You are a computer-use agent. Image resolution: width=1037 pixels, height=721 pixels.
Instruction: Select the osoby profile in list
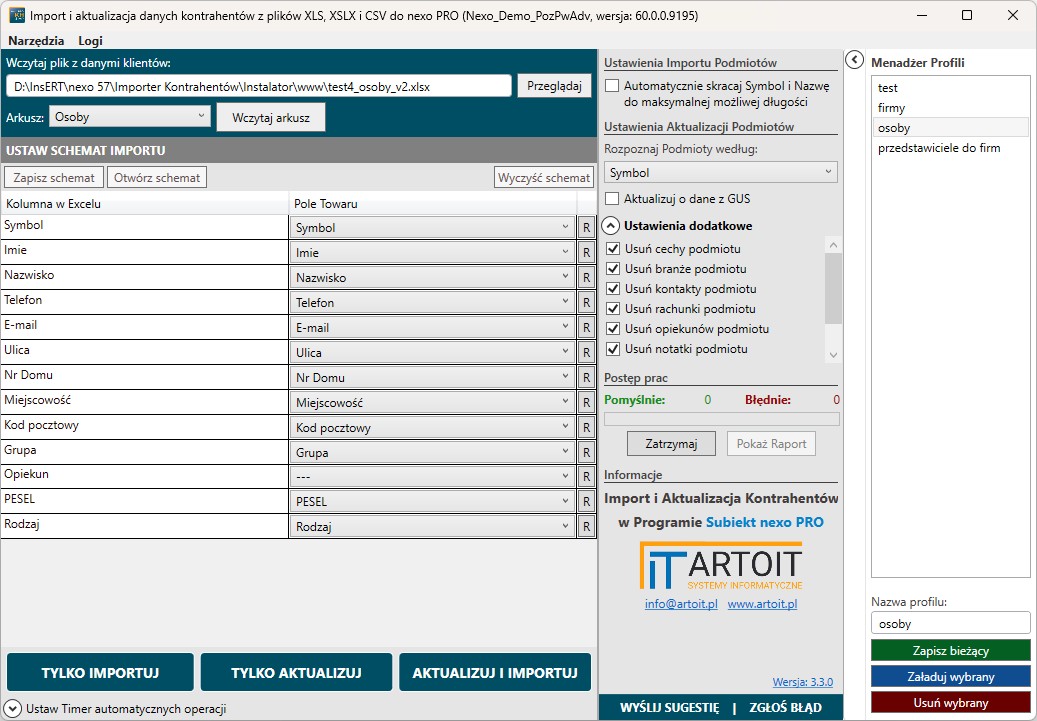pos(950,128)
